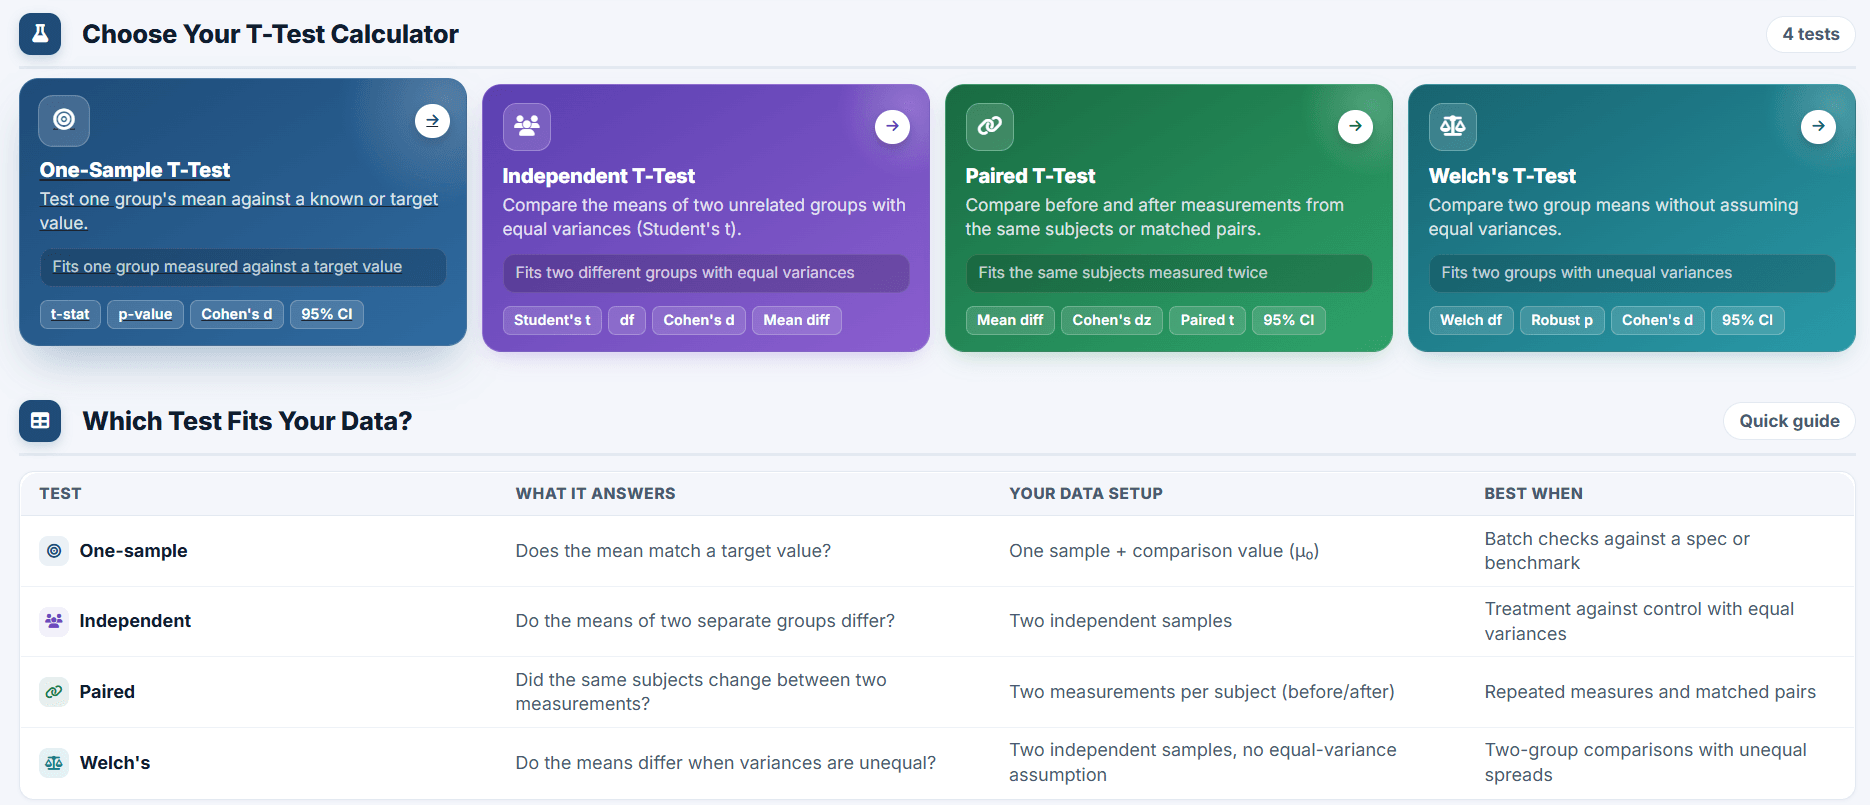Viewport: 1870px width, 805px height.
Task: Click 'Fits the same subjects measured twice'
Action: 1169,273
